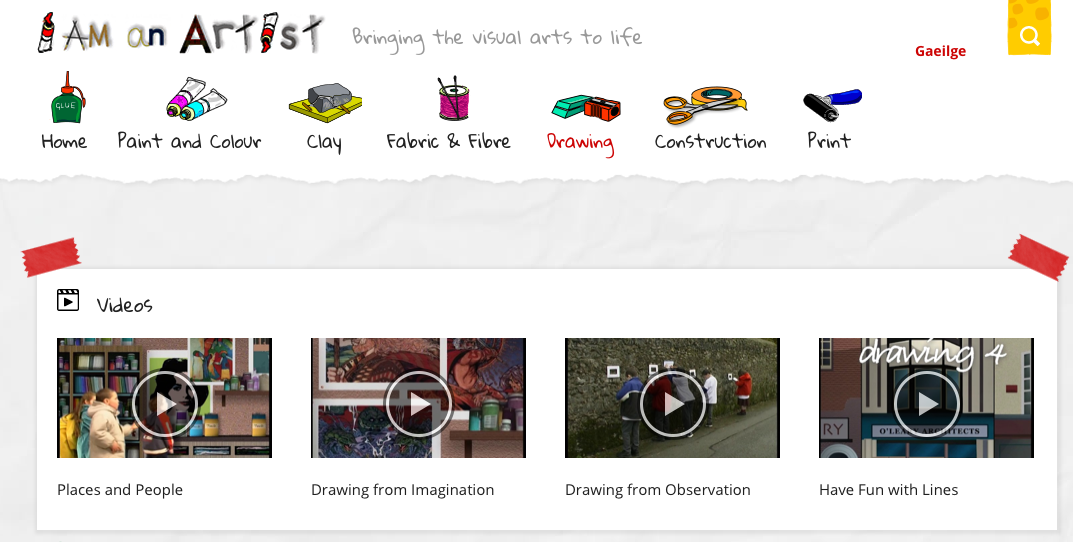1073x542 pixels.
Task: Click the glue bottle Home icon
Action: click(68, 97)
